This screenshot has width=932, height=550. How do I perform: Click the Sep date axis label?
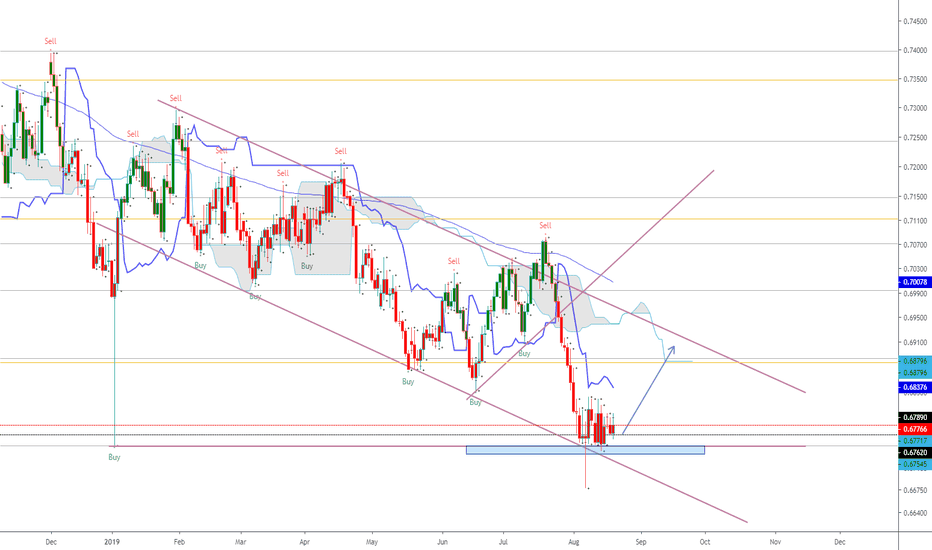click(640, 542)
